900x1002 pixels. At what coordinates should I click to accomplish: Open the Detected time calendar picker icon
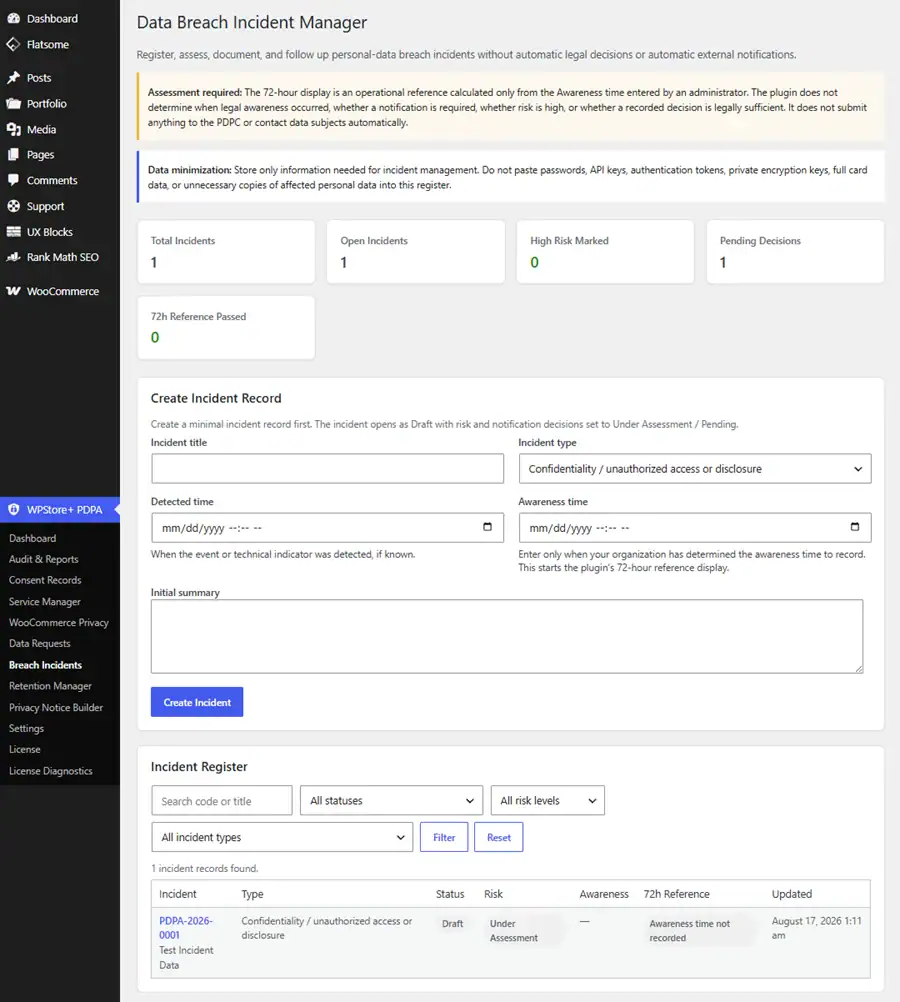487,527
